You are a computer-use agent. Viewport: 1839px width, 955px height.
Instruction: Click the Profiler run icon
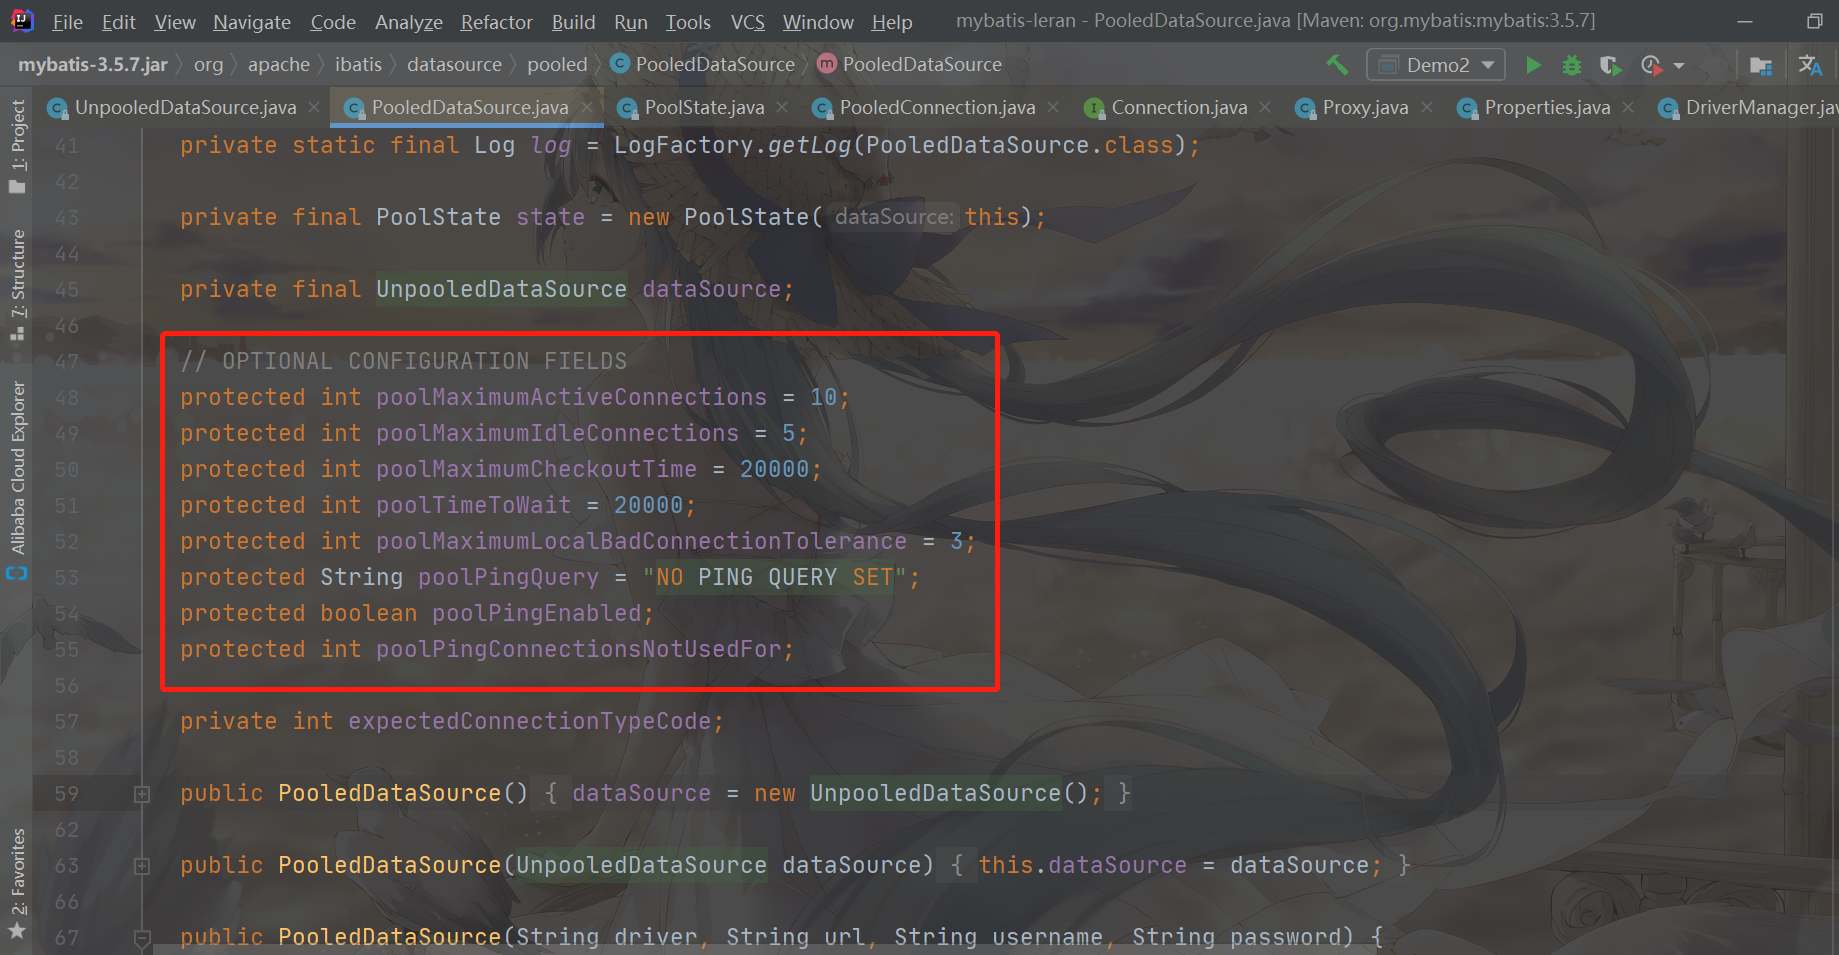[x=1651, y=65]
